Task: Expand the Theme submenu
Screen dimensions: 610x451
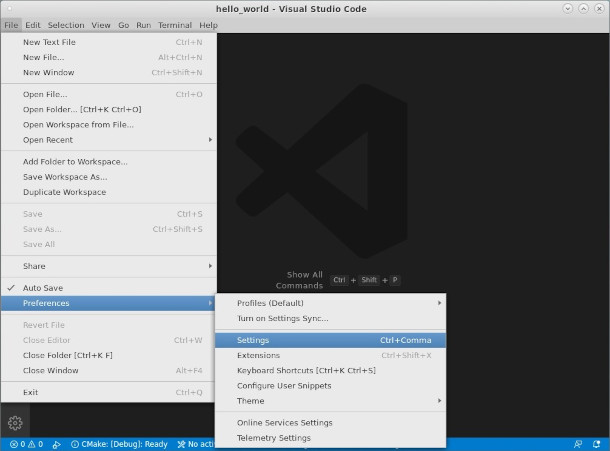Action: (330, 401)
